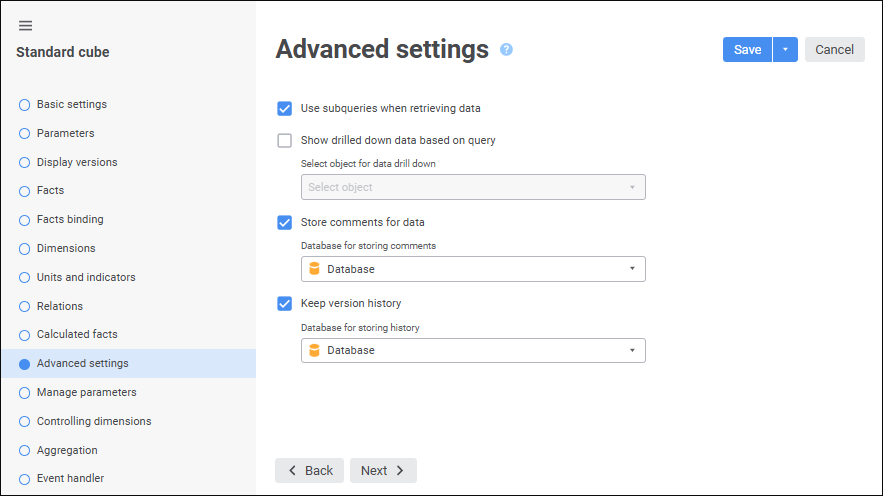Select the Facts step circle icon
The image size is (883, 496).
tap(25, 191)
